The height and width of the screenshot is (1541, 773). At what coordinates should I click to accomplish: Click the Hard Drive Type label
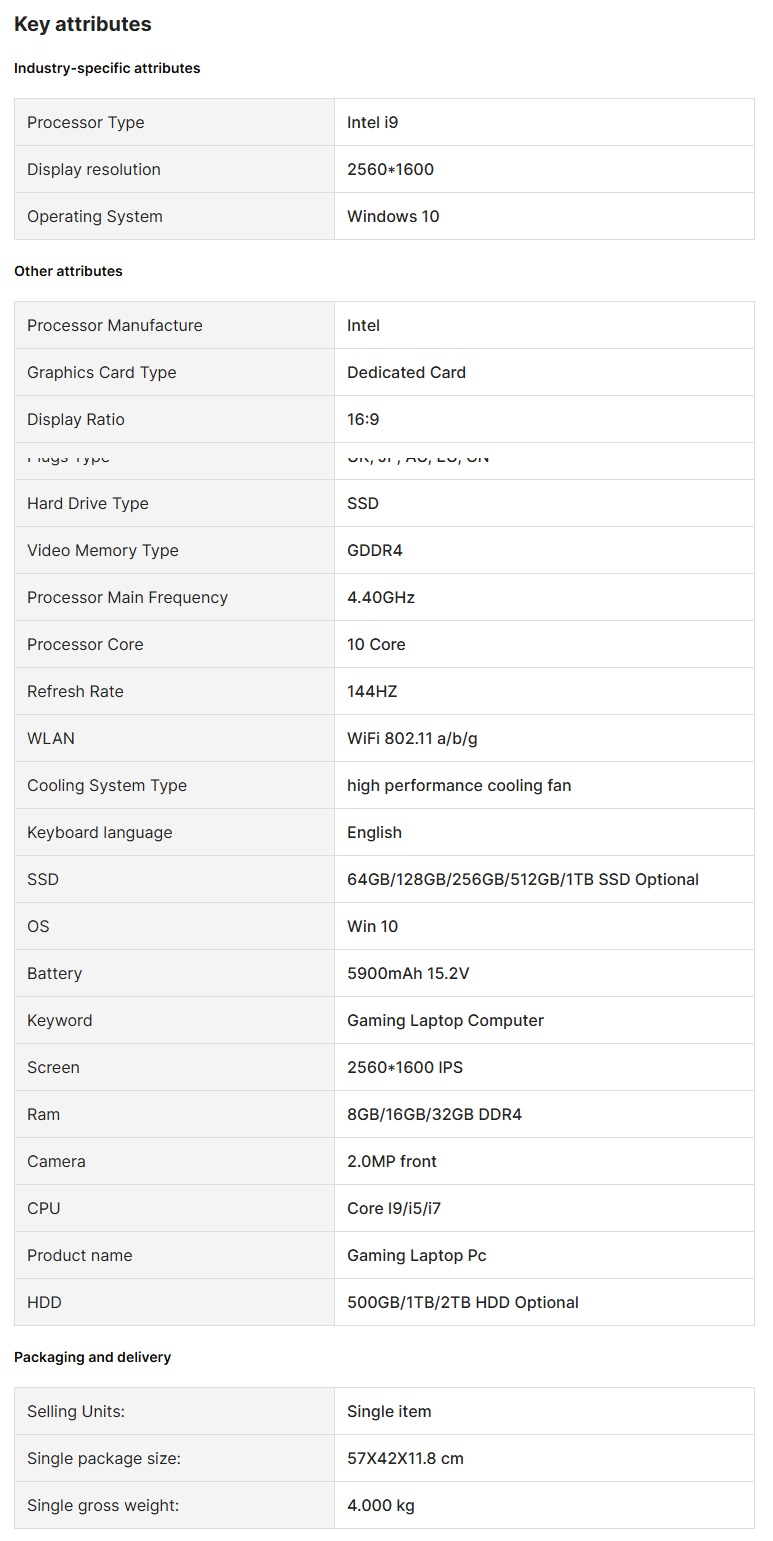(x=88, y=503)
